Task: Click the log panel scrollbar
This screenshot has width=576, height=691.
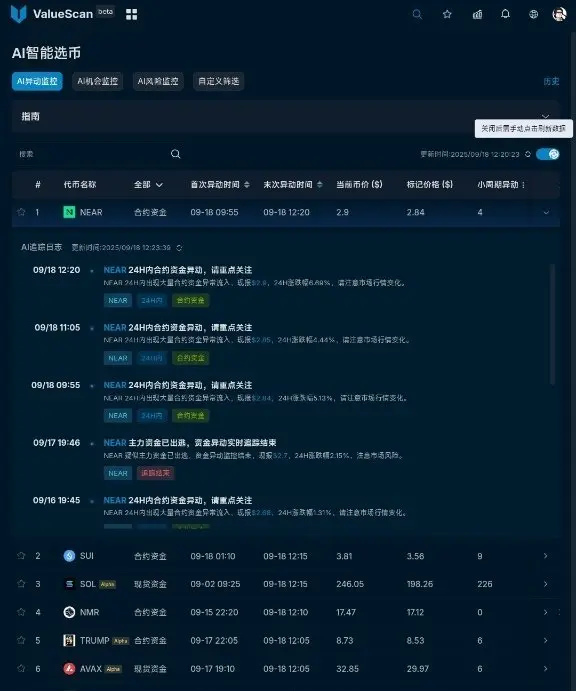Action: coord(552,325)
